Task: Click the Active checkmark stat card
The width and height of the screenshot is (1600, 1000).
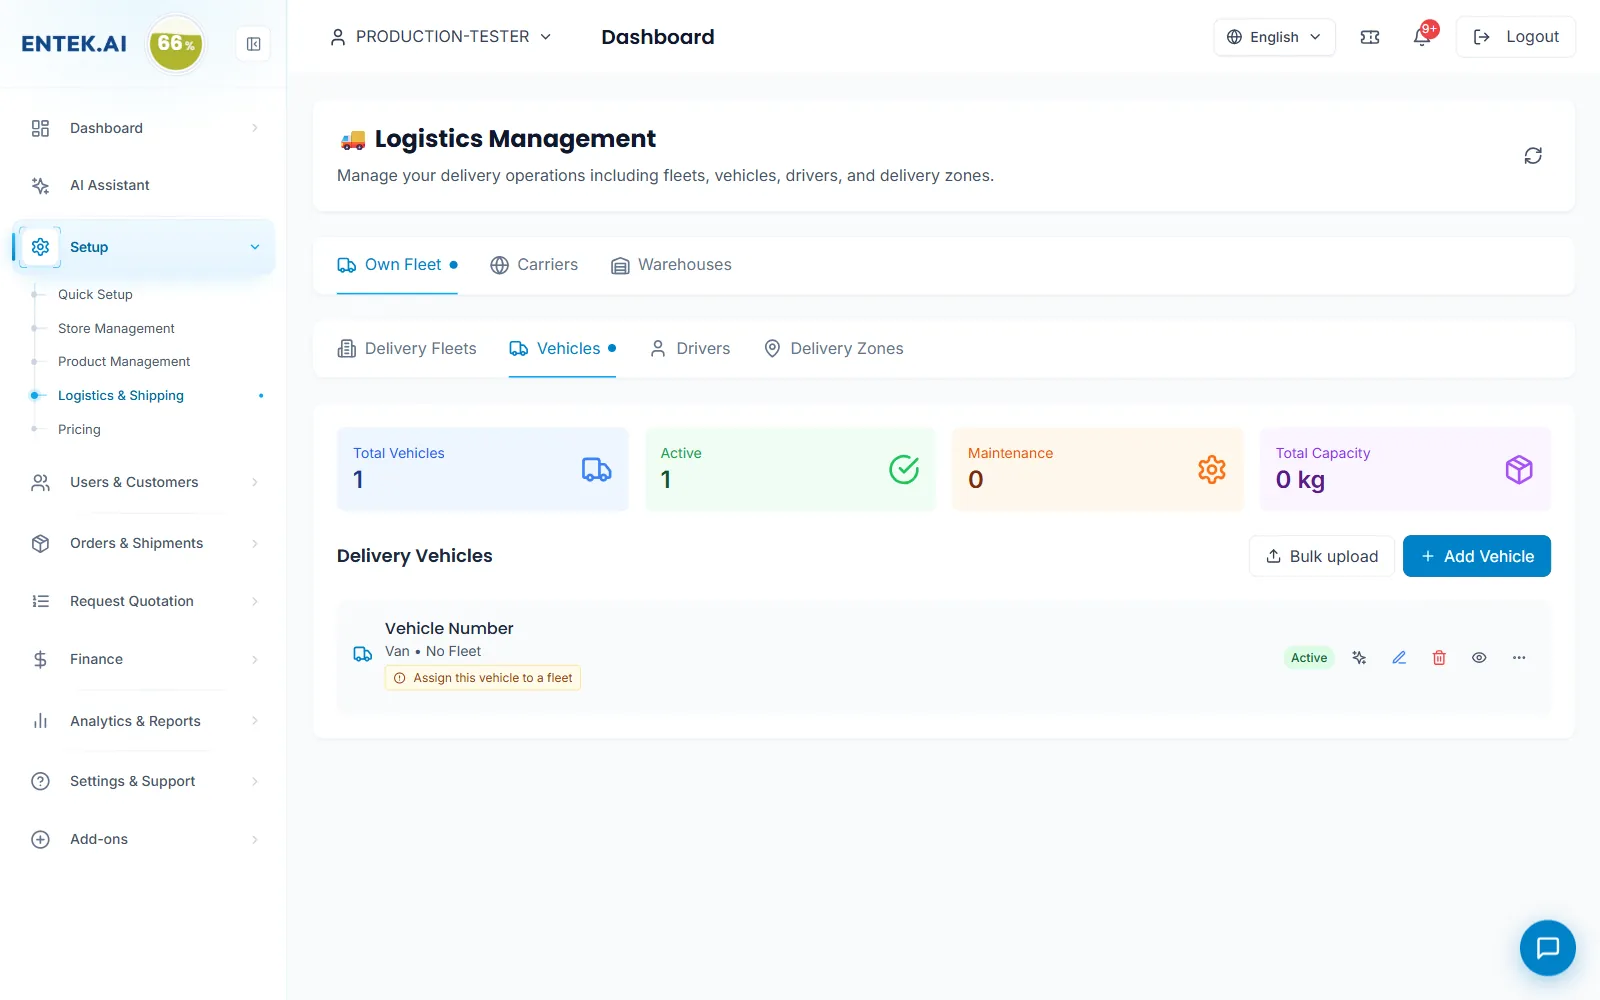Action: 790,469
